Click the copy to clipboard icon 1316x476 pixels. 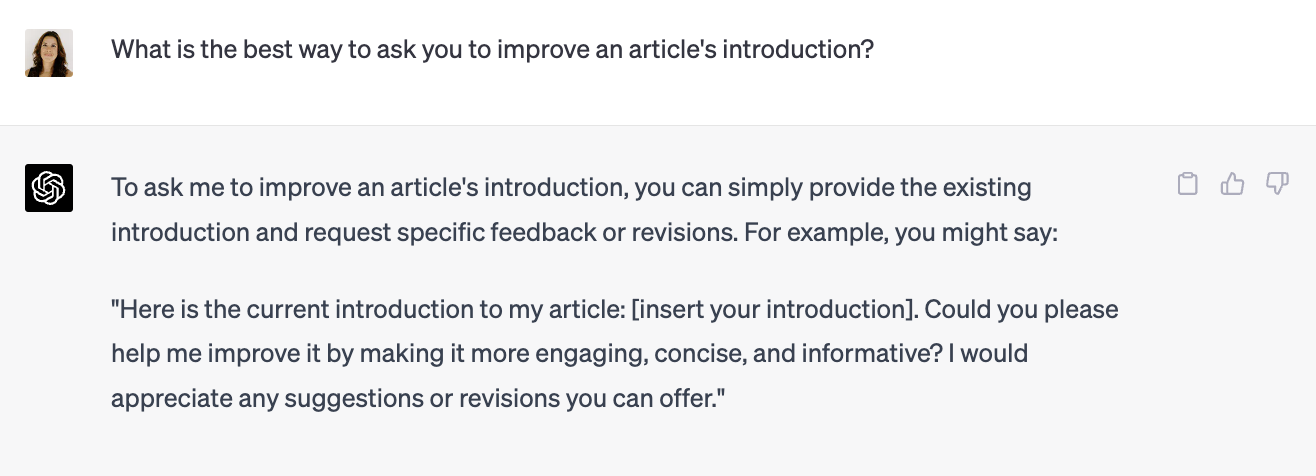click(1187, 184)
